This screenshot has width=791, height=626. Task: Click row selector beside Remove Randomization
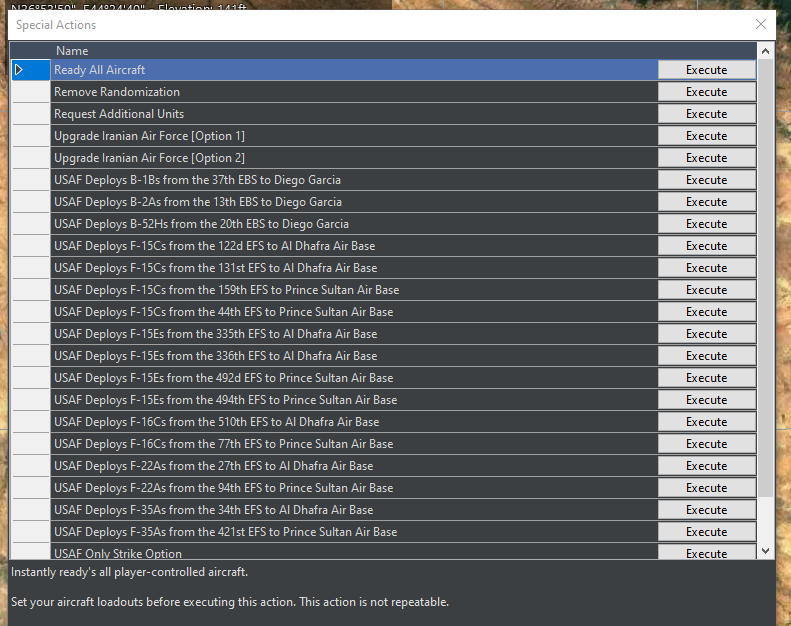tap(31, 92)
